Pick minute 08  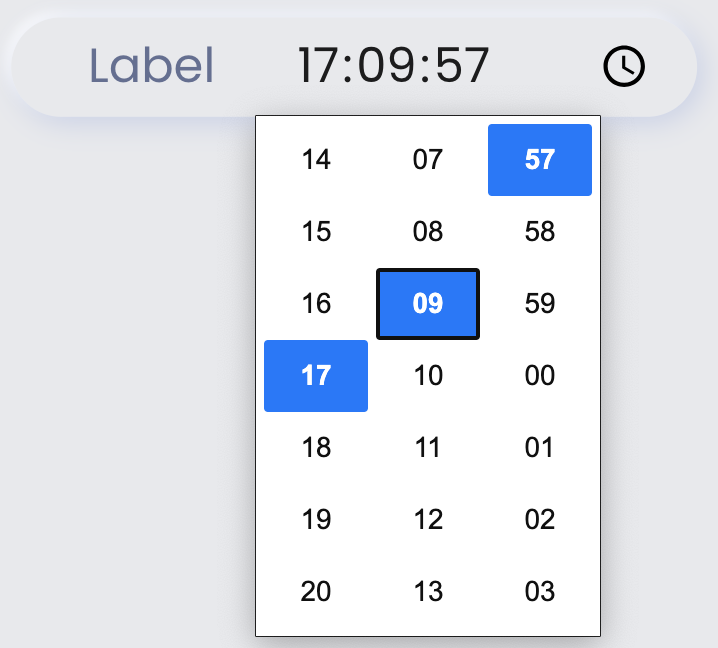[x=428, y=232]
